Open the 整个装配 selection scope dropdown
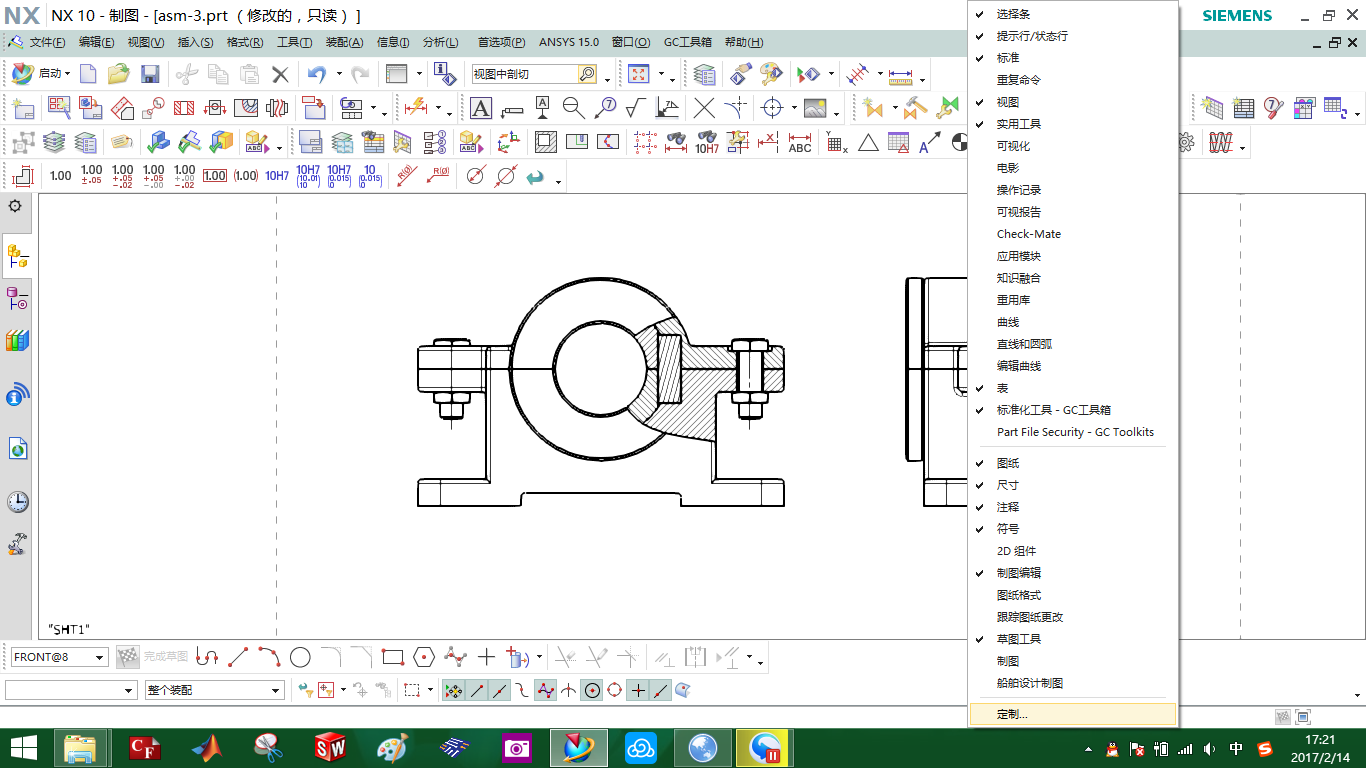 tap(277, 690)
